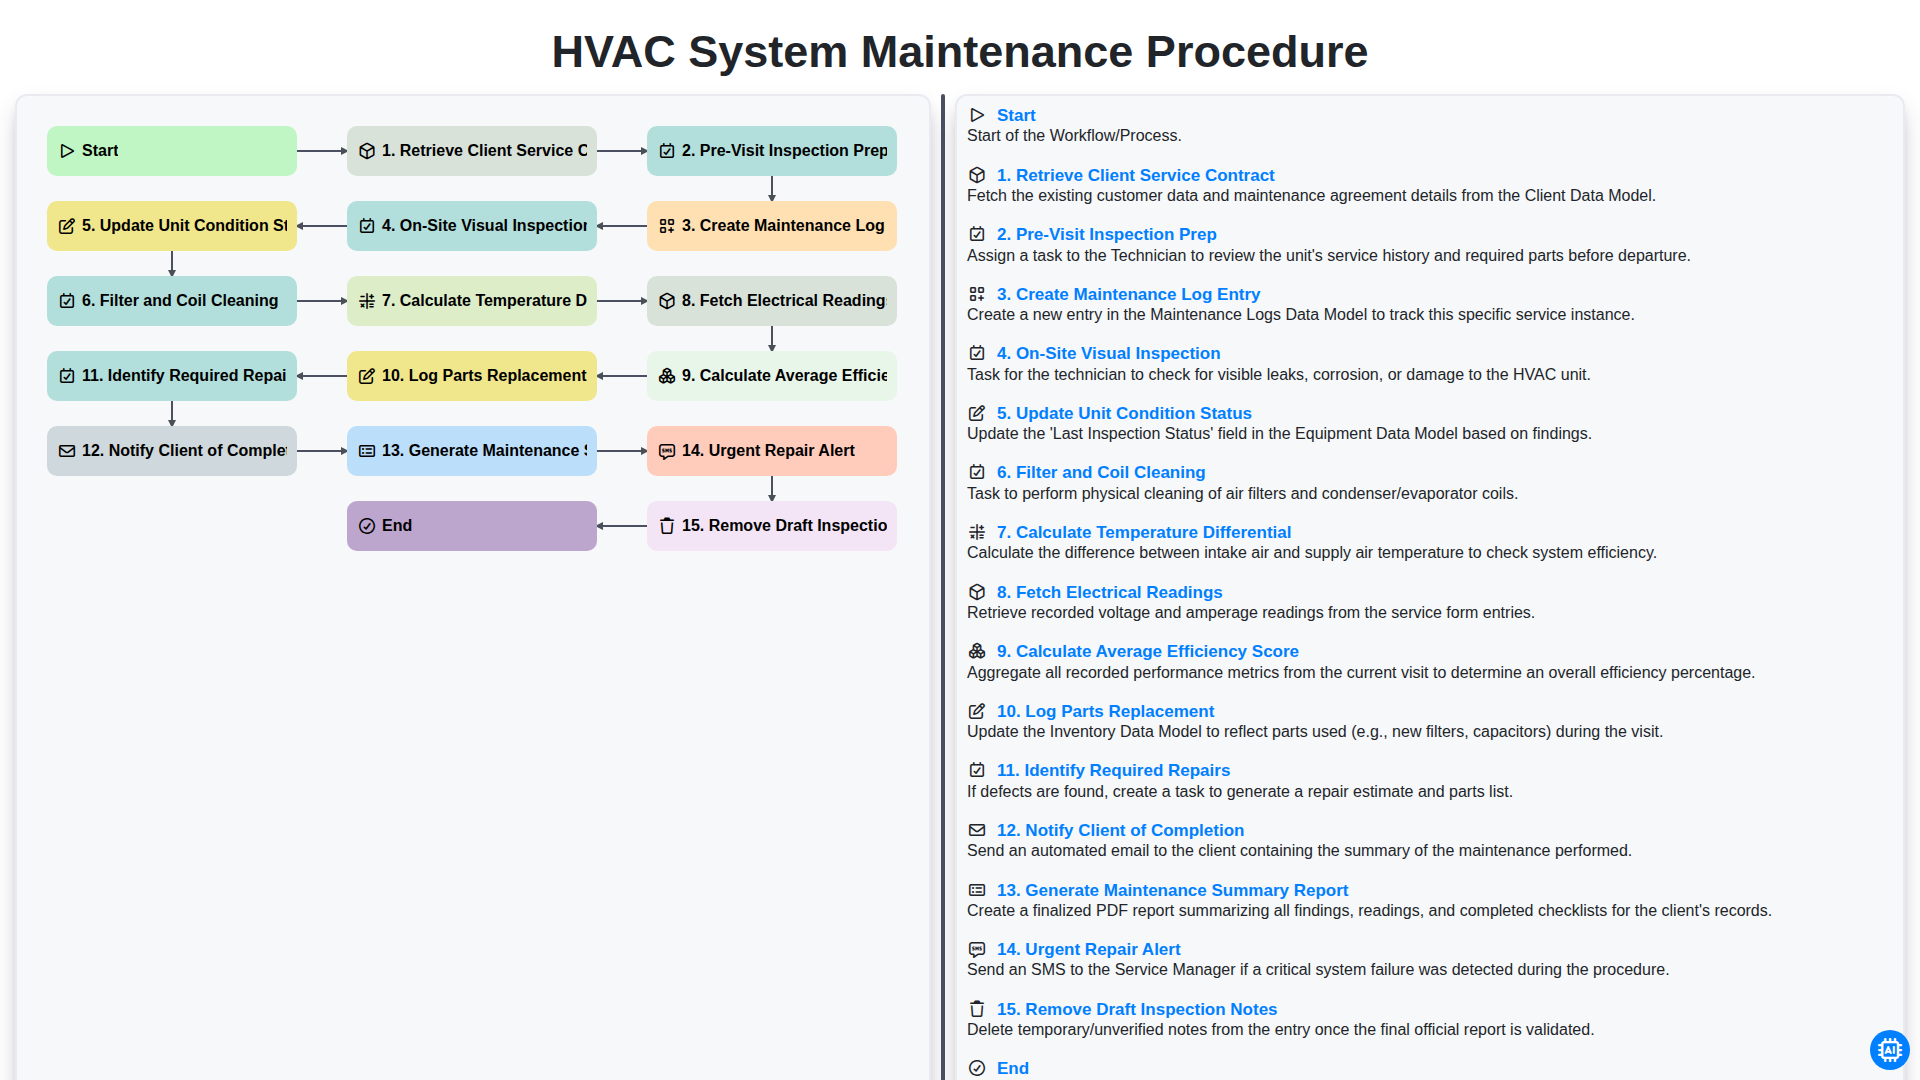Click pencil icon beside Update Unit Condition Status heading

point(977,413)
